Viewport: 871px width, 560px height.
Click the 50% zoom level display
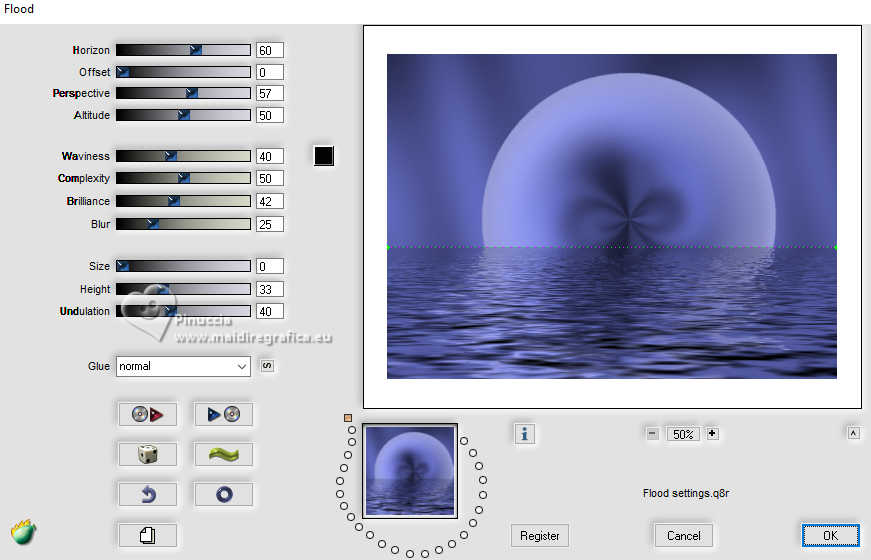683,434
